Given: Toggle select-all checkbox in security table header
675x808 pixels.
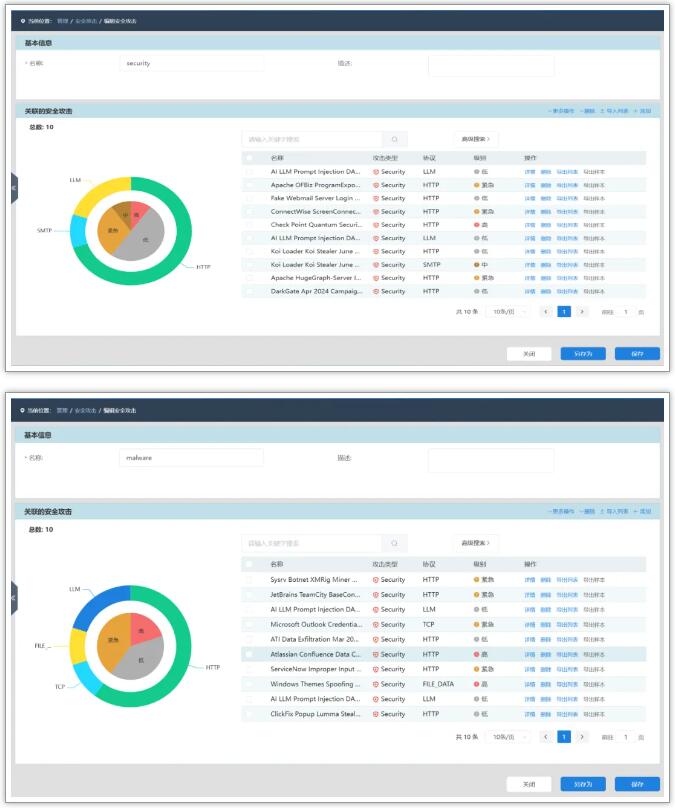Looking at the screenshot, I should [249, 158].
